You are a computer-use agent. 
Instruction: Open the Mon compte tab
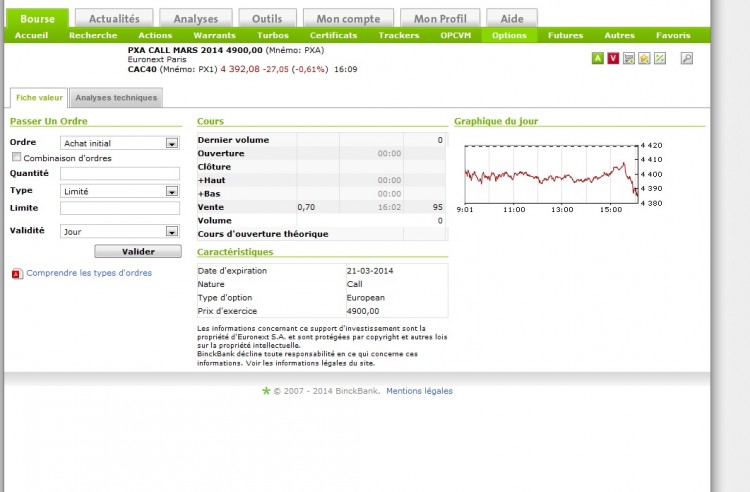(348, 19)
